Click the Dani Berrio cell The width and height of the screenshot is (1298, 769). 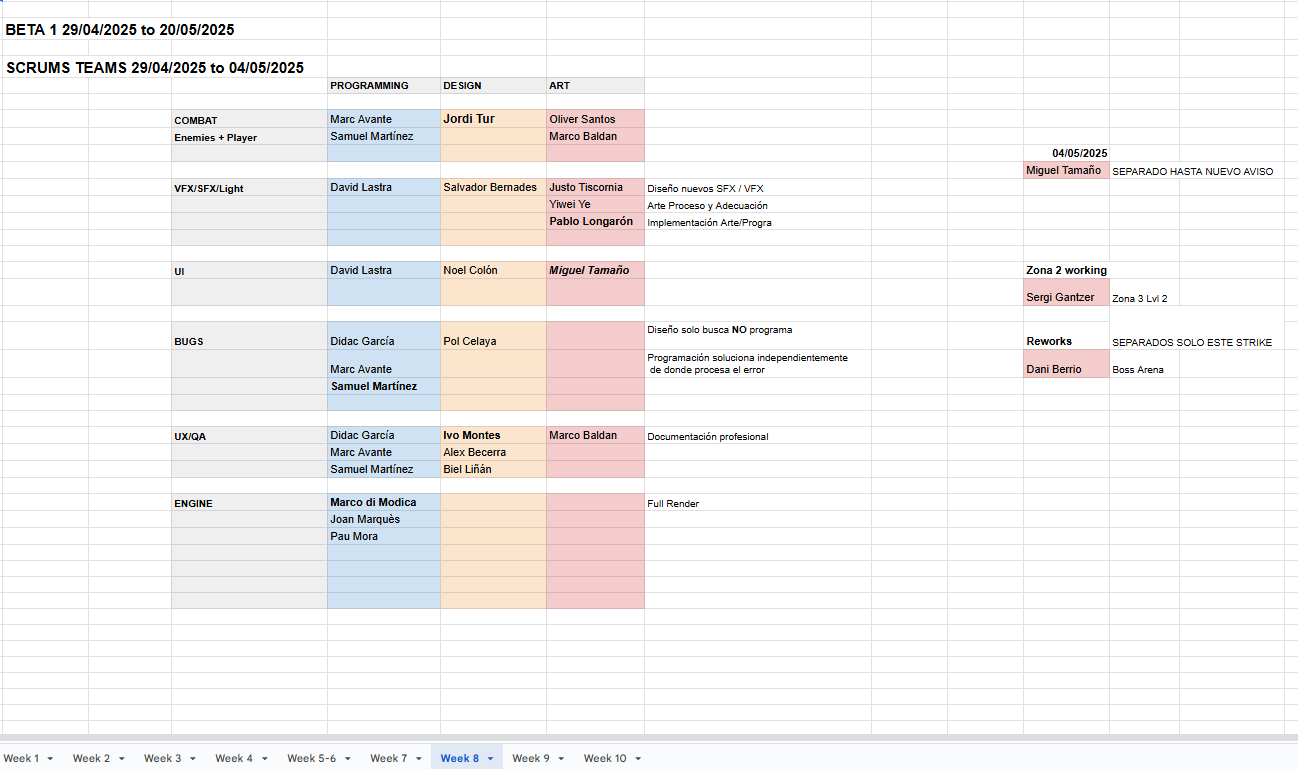[1065, 369]
